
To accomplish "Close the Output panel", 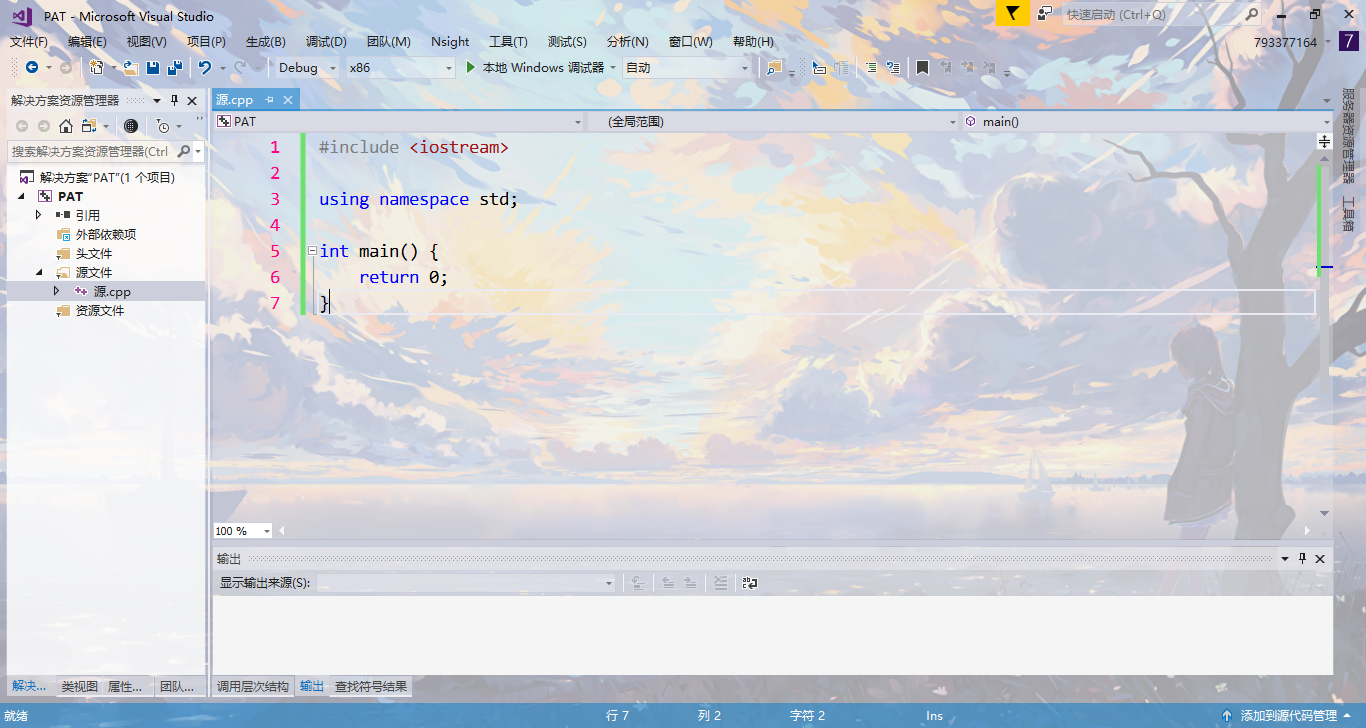I will pyautogui.click(x=1320, y=558).
